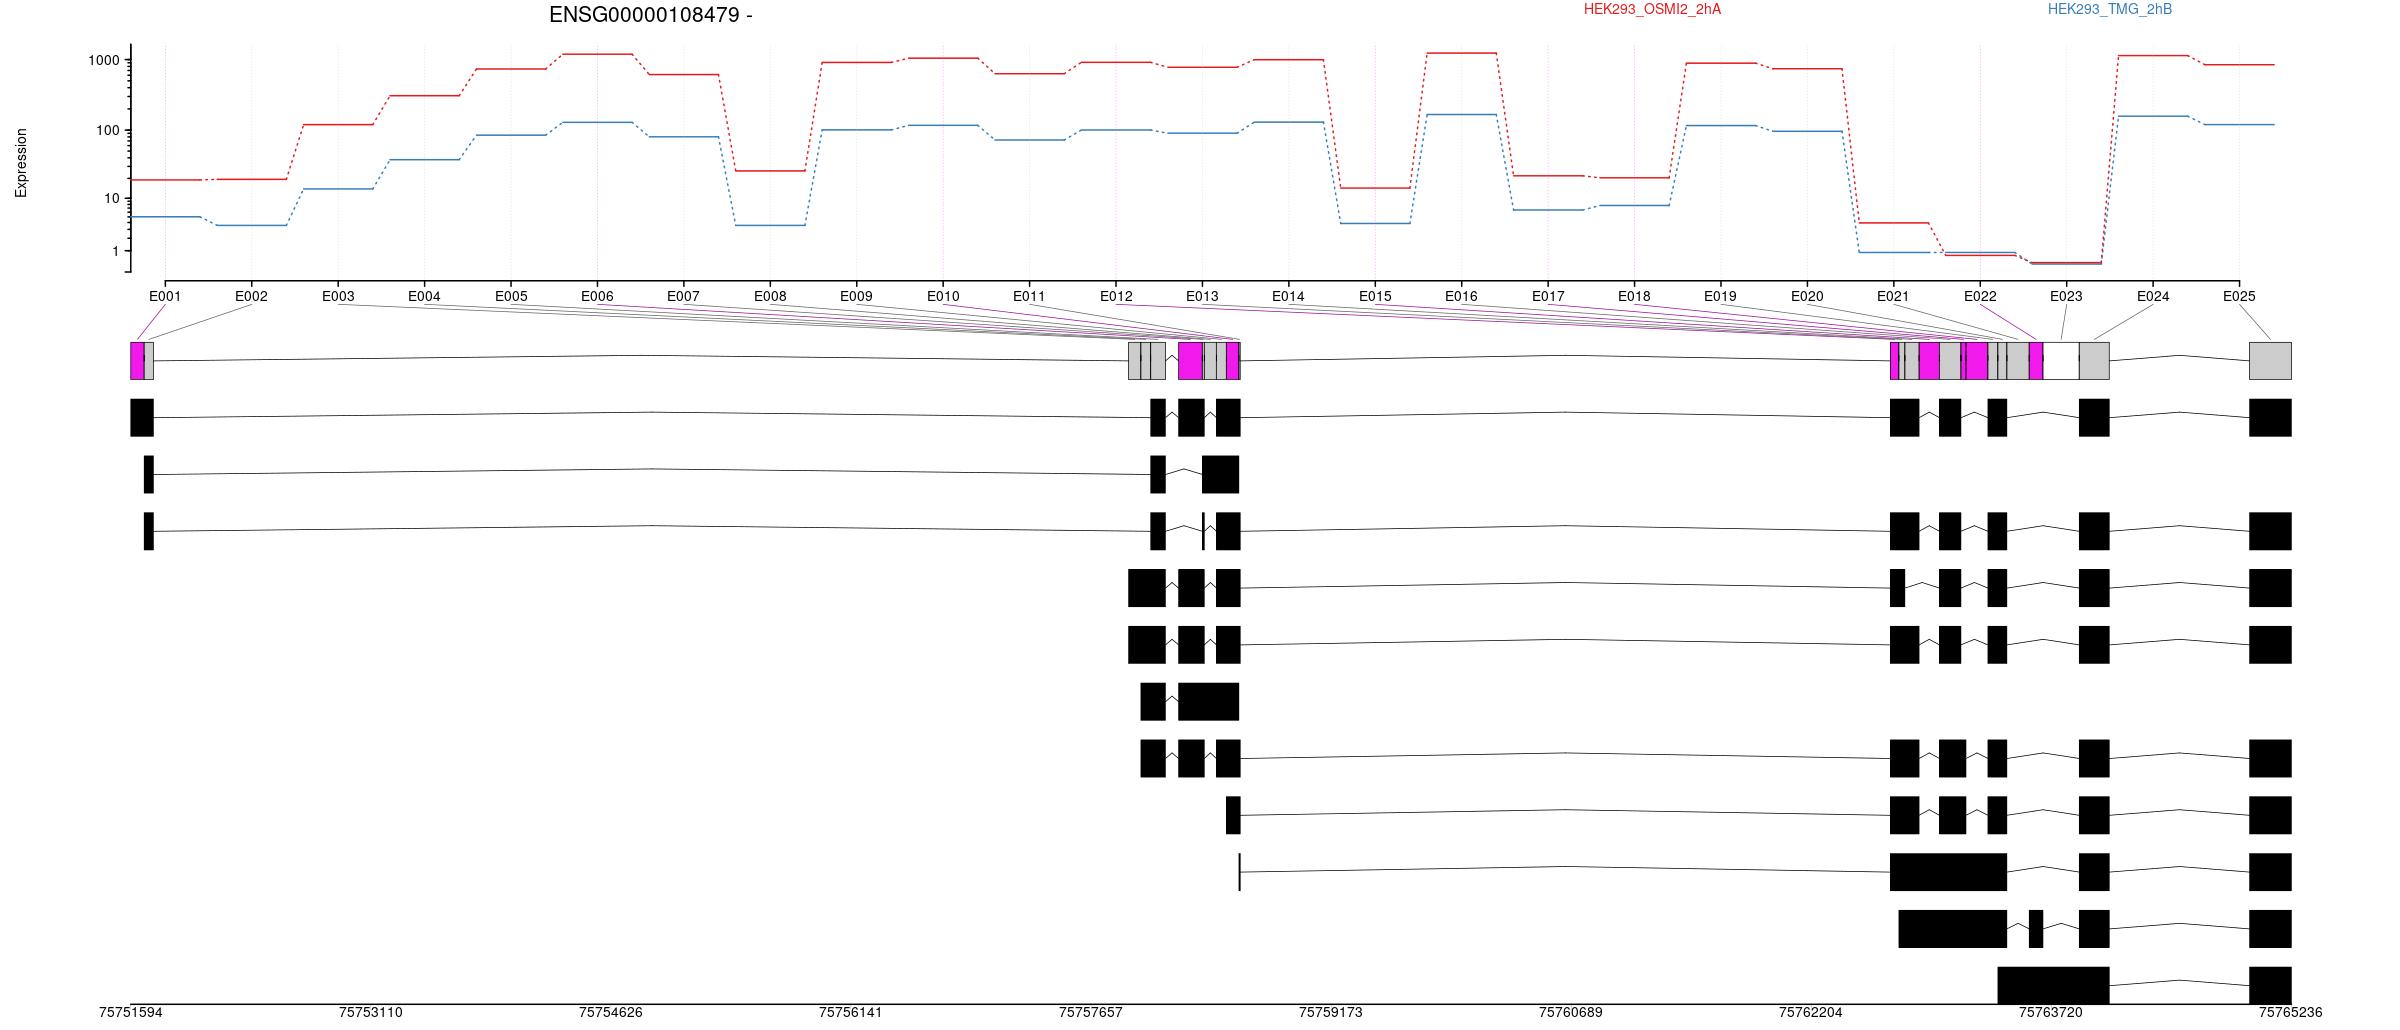Click exon label E006
Image resolution: width=2400 pixels, height=1030 pixels.
[x=597, y=296]
